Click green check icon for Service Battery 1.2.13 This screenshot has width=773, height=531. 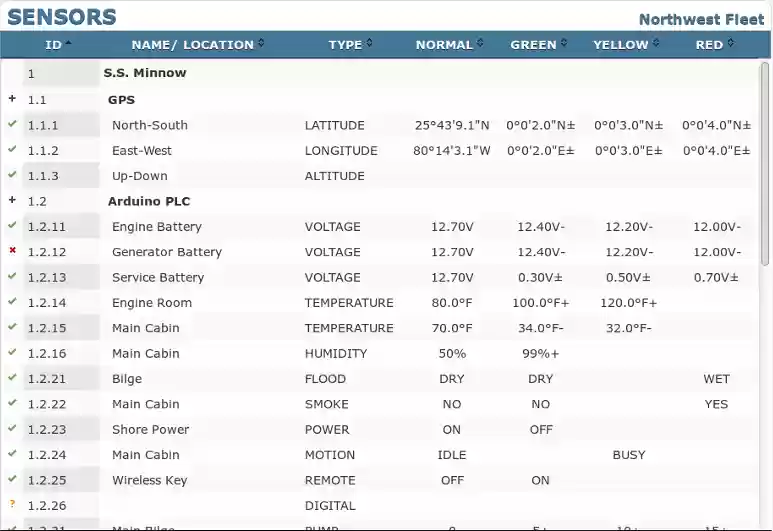12,276
